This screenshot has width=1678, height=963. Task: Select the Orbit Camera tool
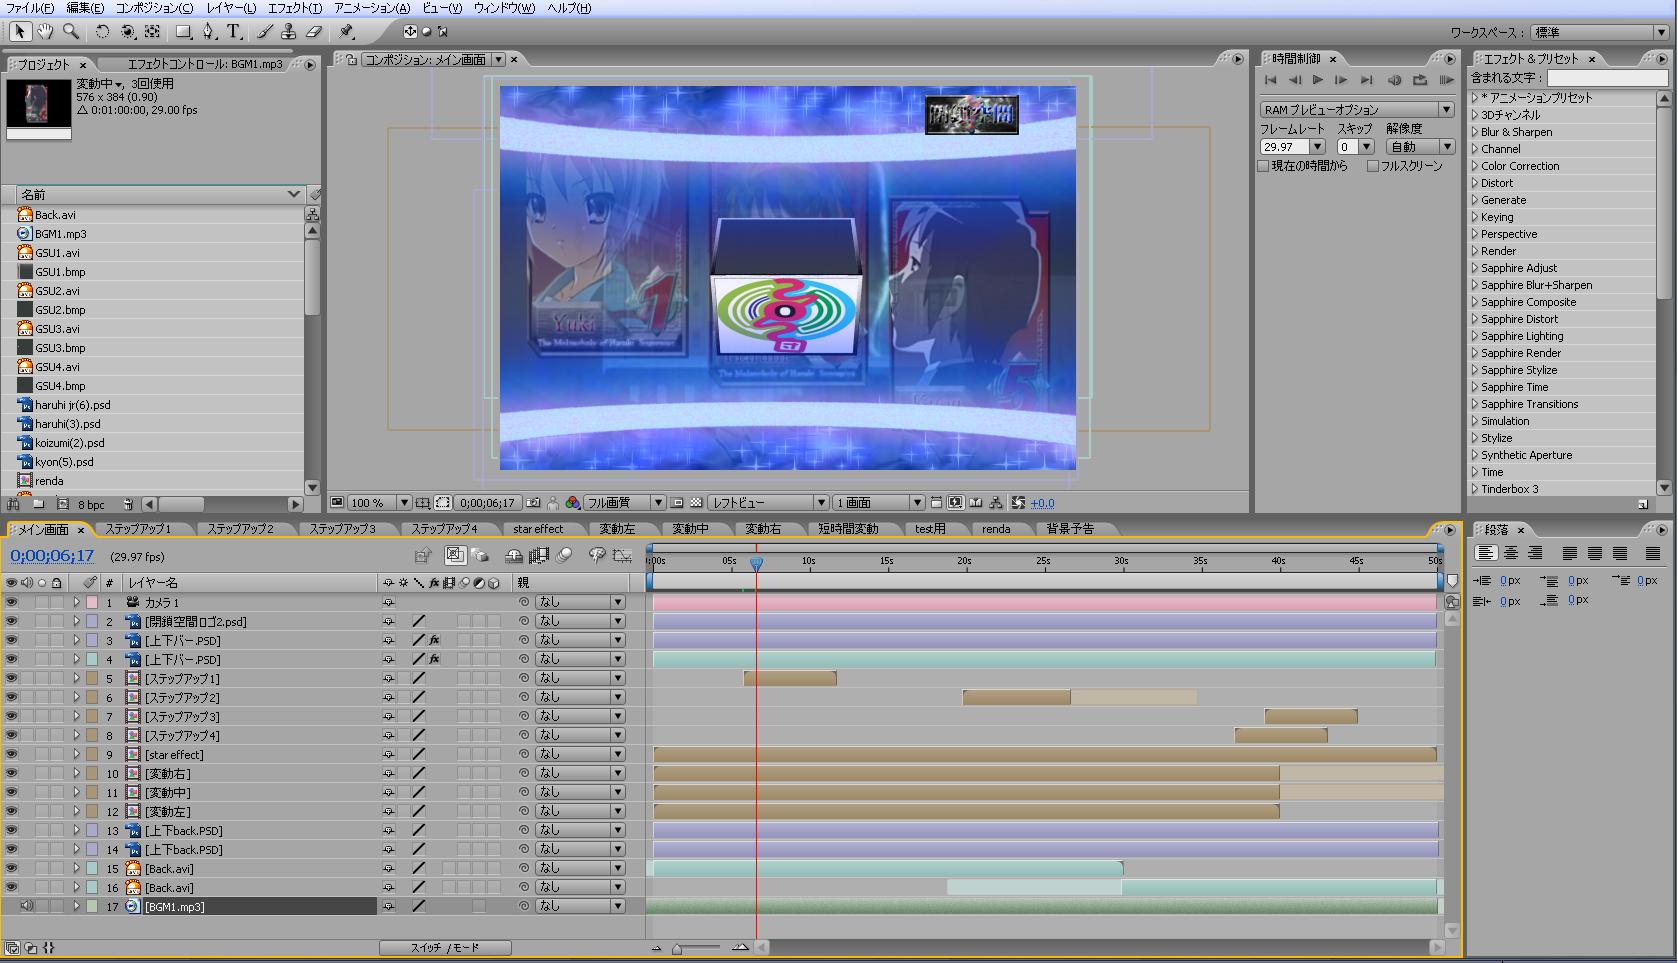click(128, 32)
